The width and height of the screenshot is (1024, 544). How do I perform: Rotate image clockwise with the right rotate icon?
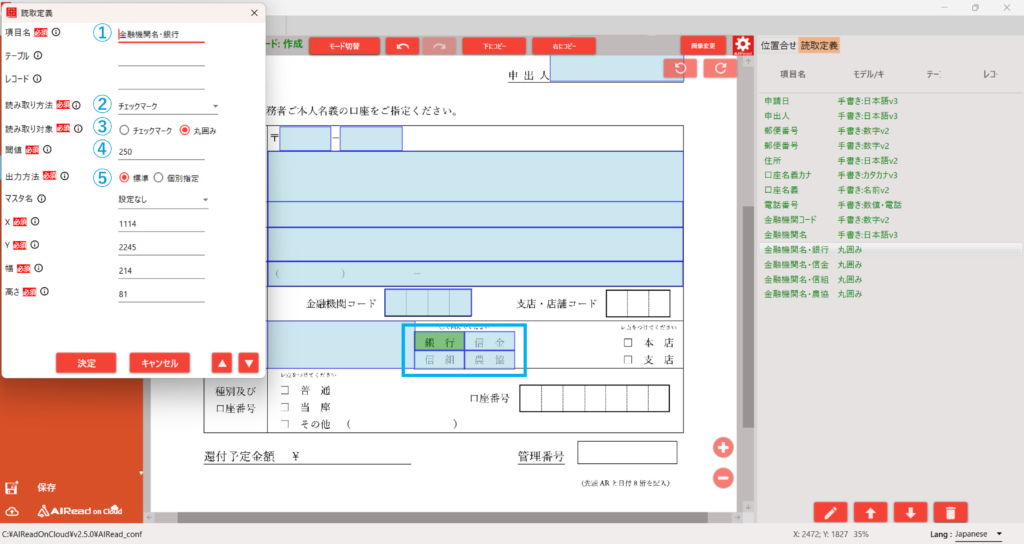[x=720, y=69]
